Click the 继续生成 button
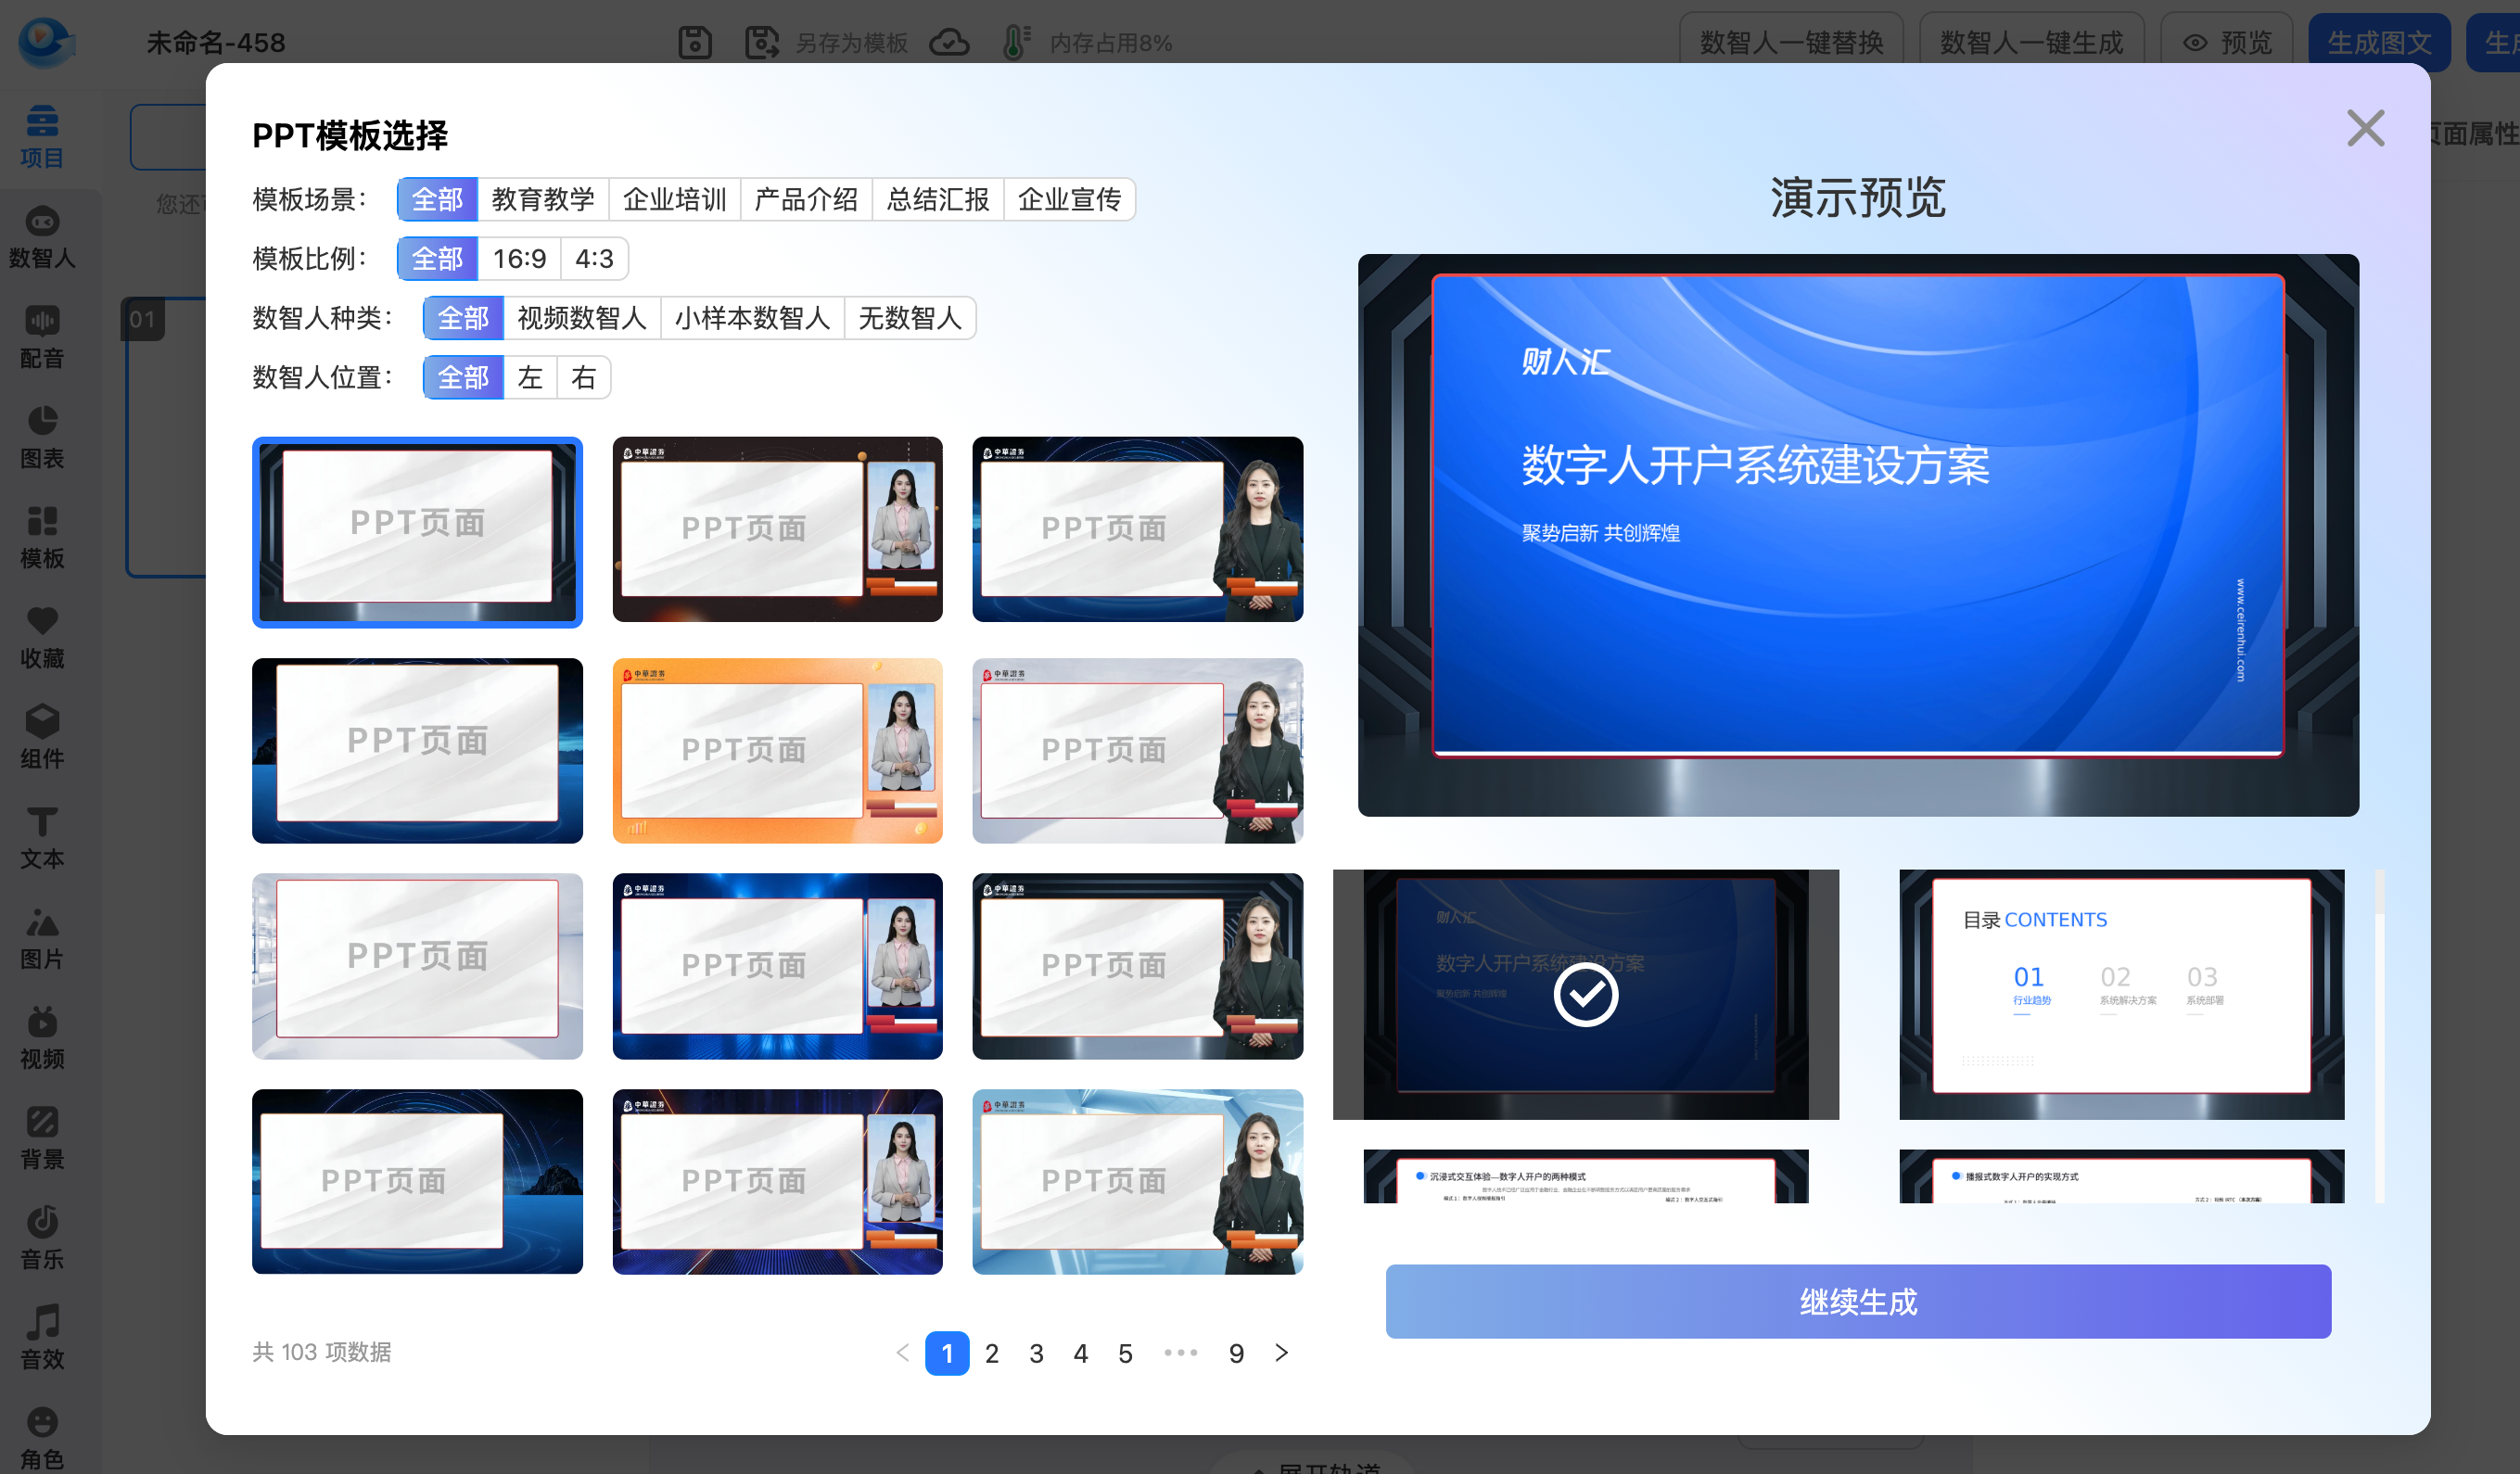Viewport: 2520px width, 1474px height. pos(1857,1301)
